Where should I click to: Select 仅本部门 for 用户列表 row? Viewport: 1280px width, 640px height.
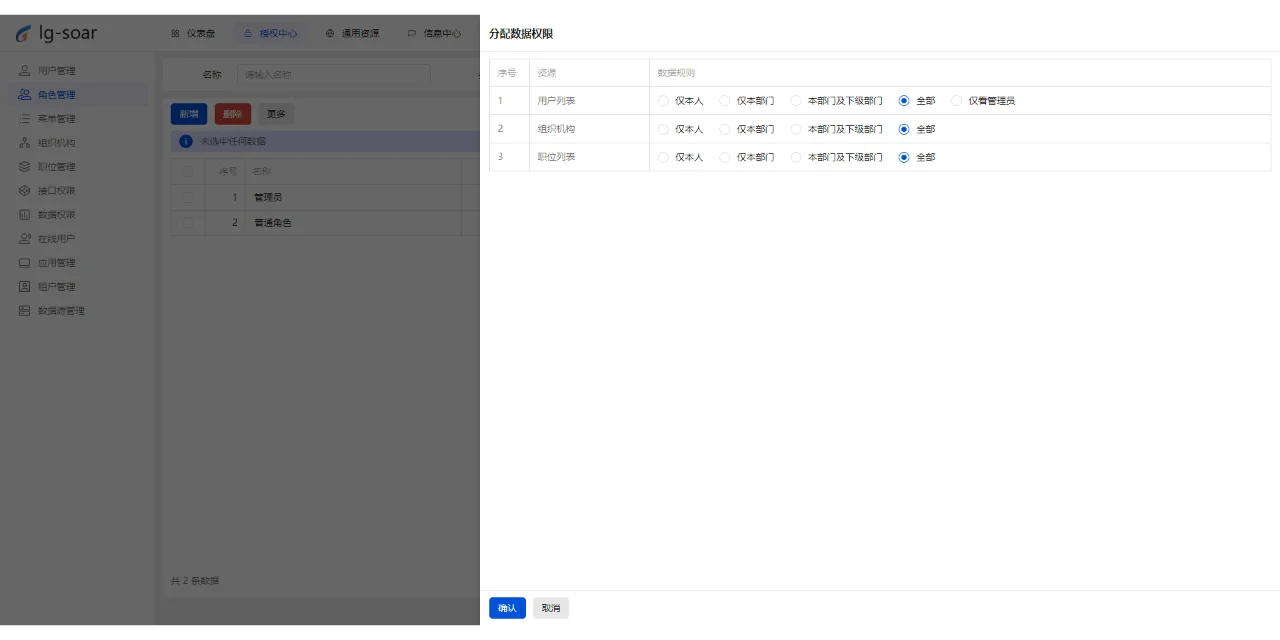[725, 101]
